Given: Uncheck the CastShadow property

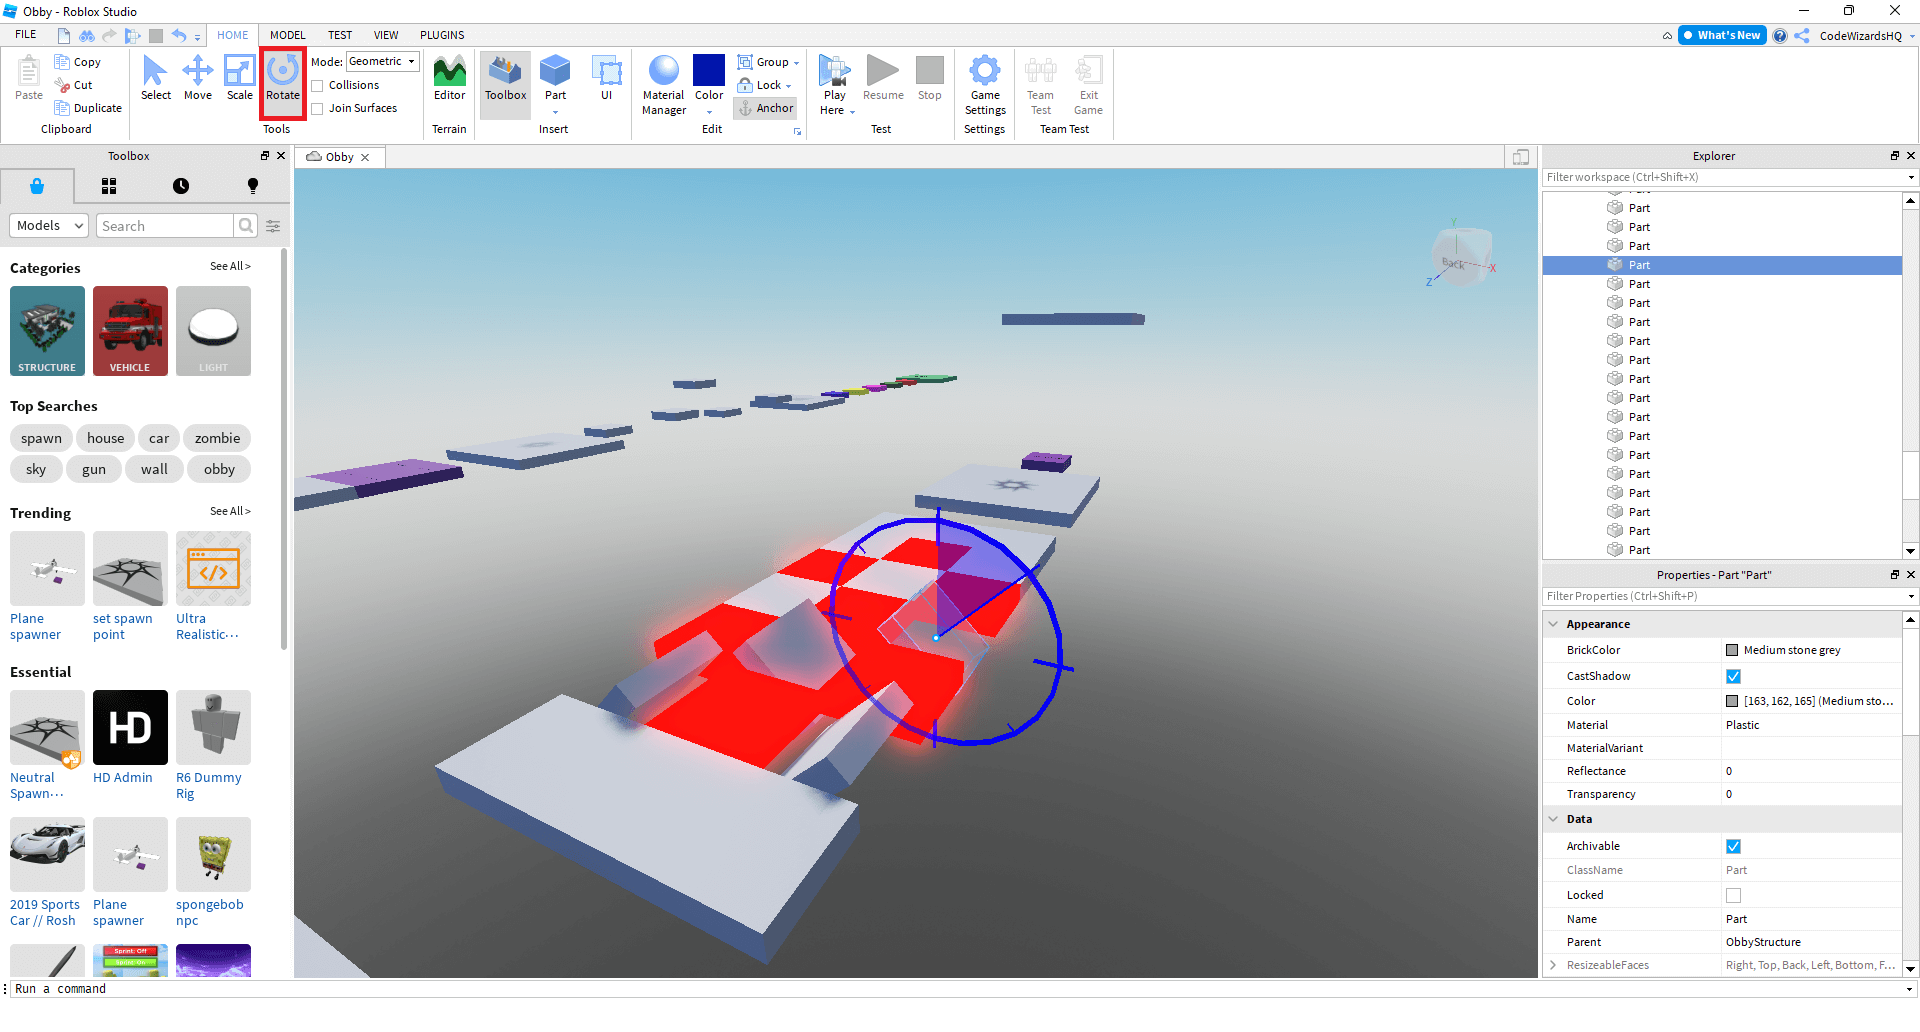Looking at the screenshot, I should coord(1733,676).
